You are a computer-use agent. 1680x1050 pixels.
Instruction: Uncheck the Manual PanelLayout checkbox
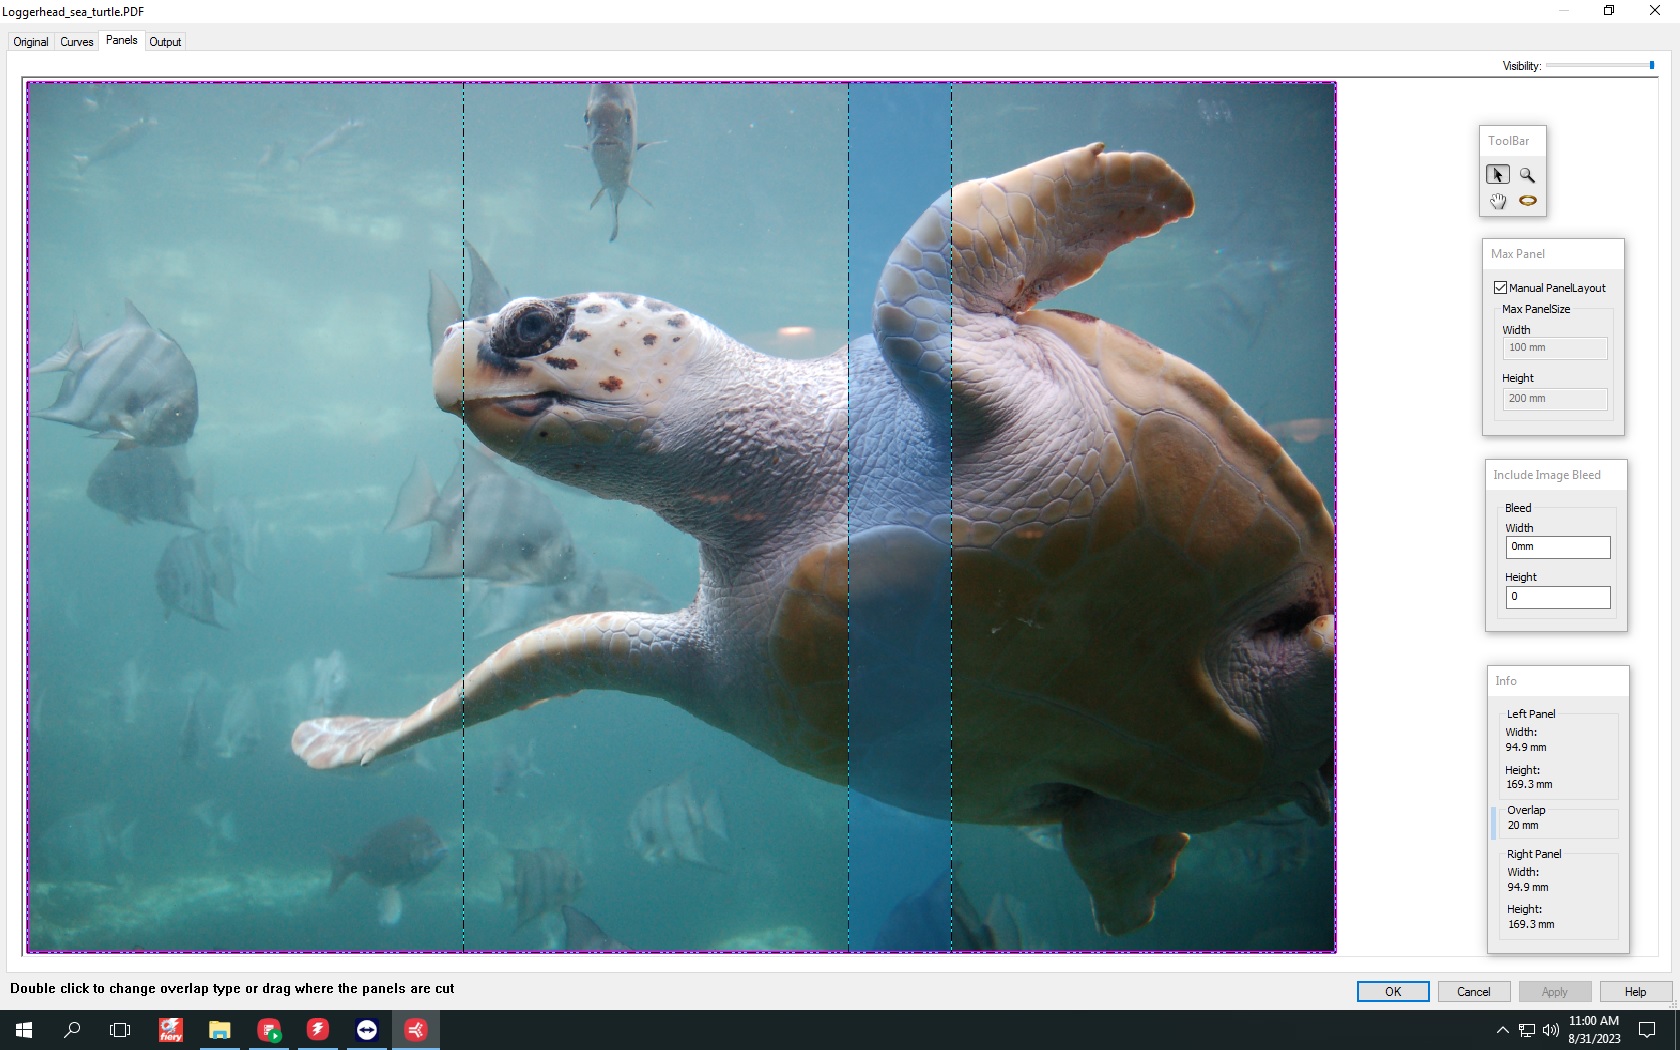(1500, 288)
